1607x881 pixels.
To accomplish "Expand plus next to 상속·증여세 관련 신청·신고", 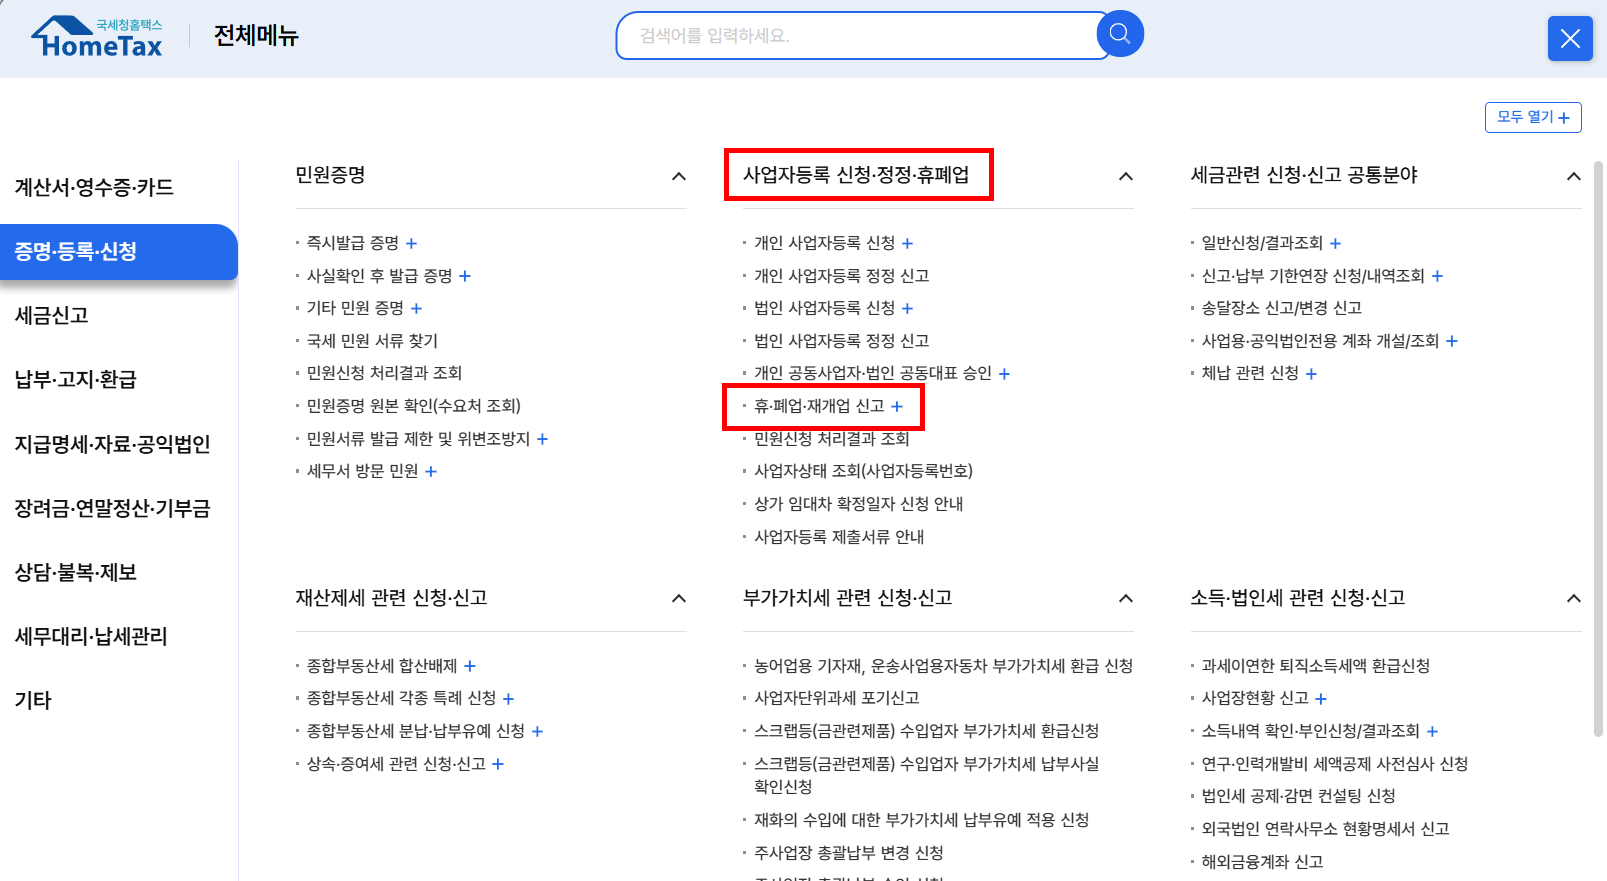I will tap(498, 764).
